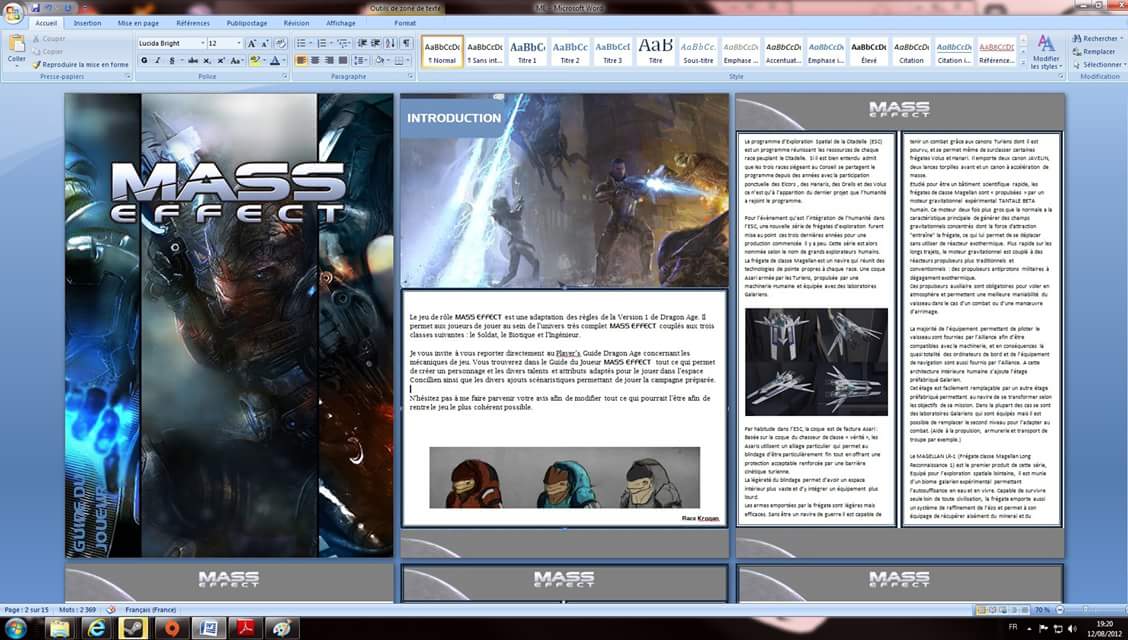Enable justified text alignment

(342, 60)
